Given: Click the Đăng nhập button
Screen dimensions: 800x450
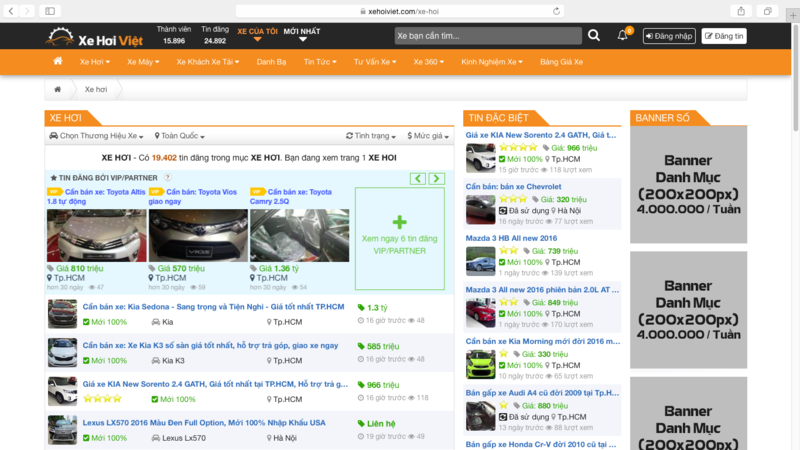Looking at the screenshot, I should [x=669, y=36].
